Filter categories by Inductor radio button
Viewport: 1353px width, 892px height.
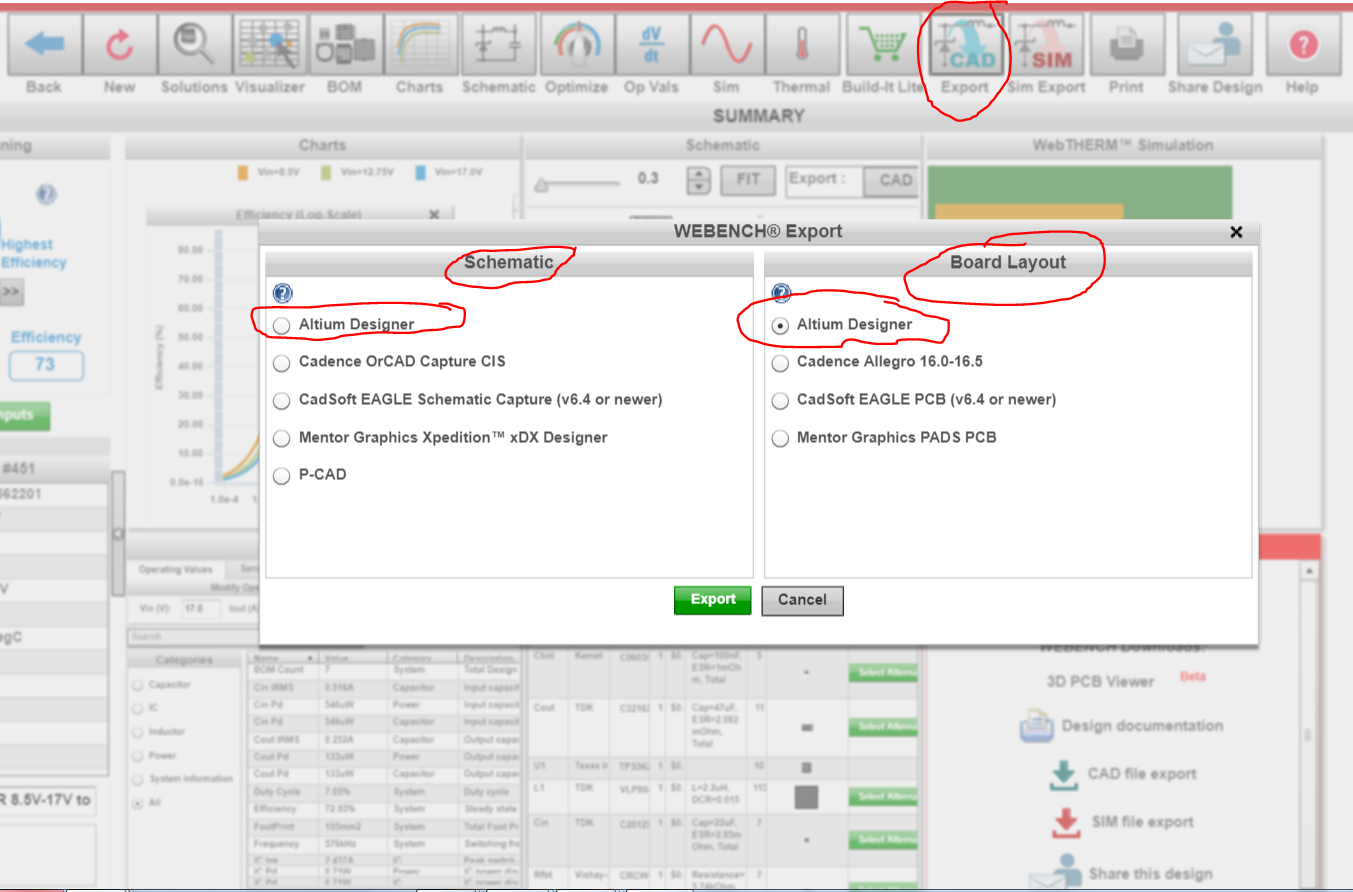tap(137, 732)
